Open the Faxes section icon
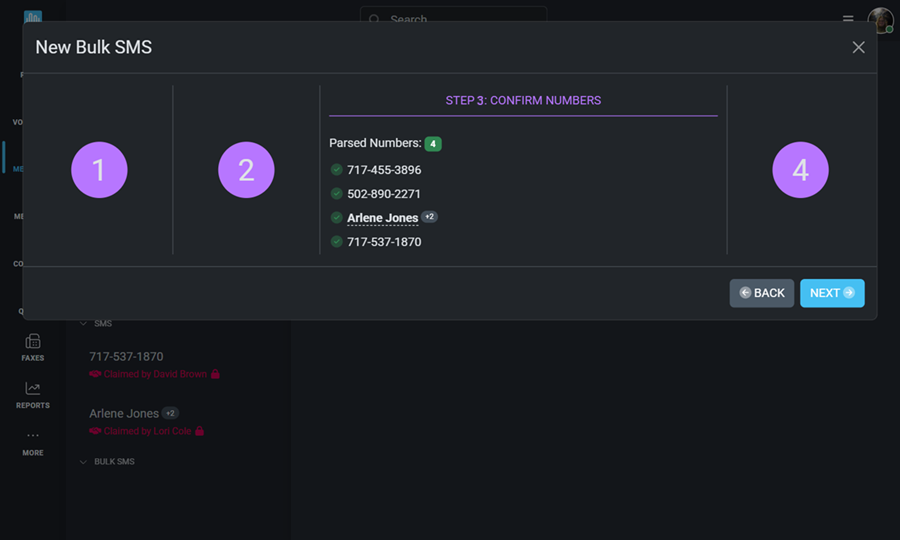This screenshot has width=900, height=540. tap(33, 342)
